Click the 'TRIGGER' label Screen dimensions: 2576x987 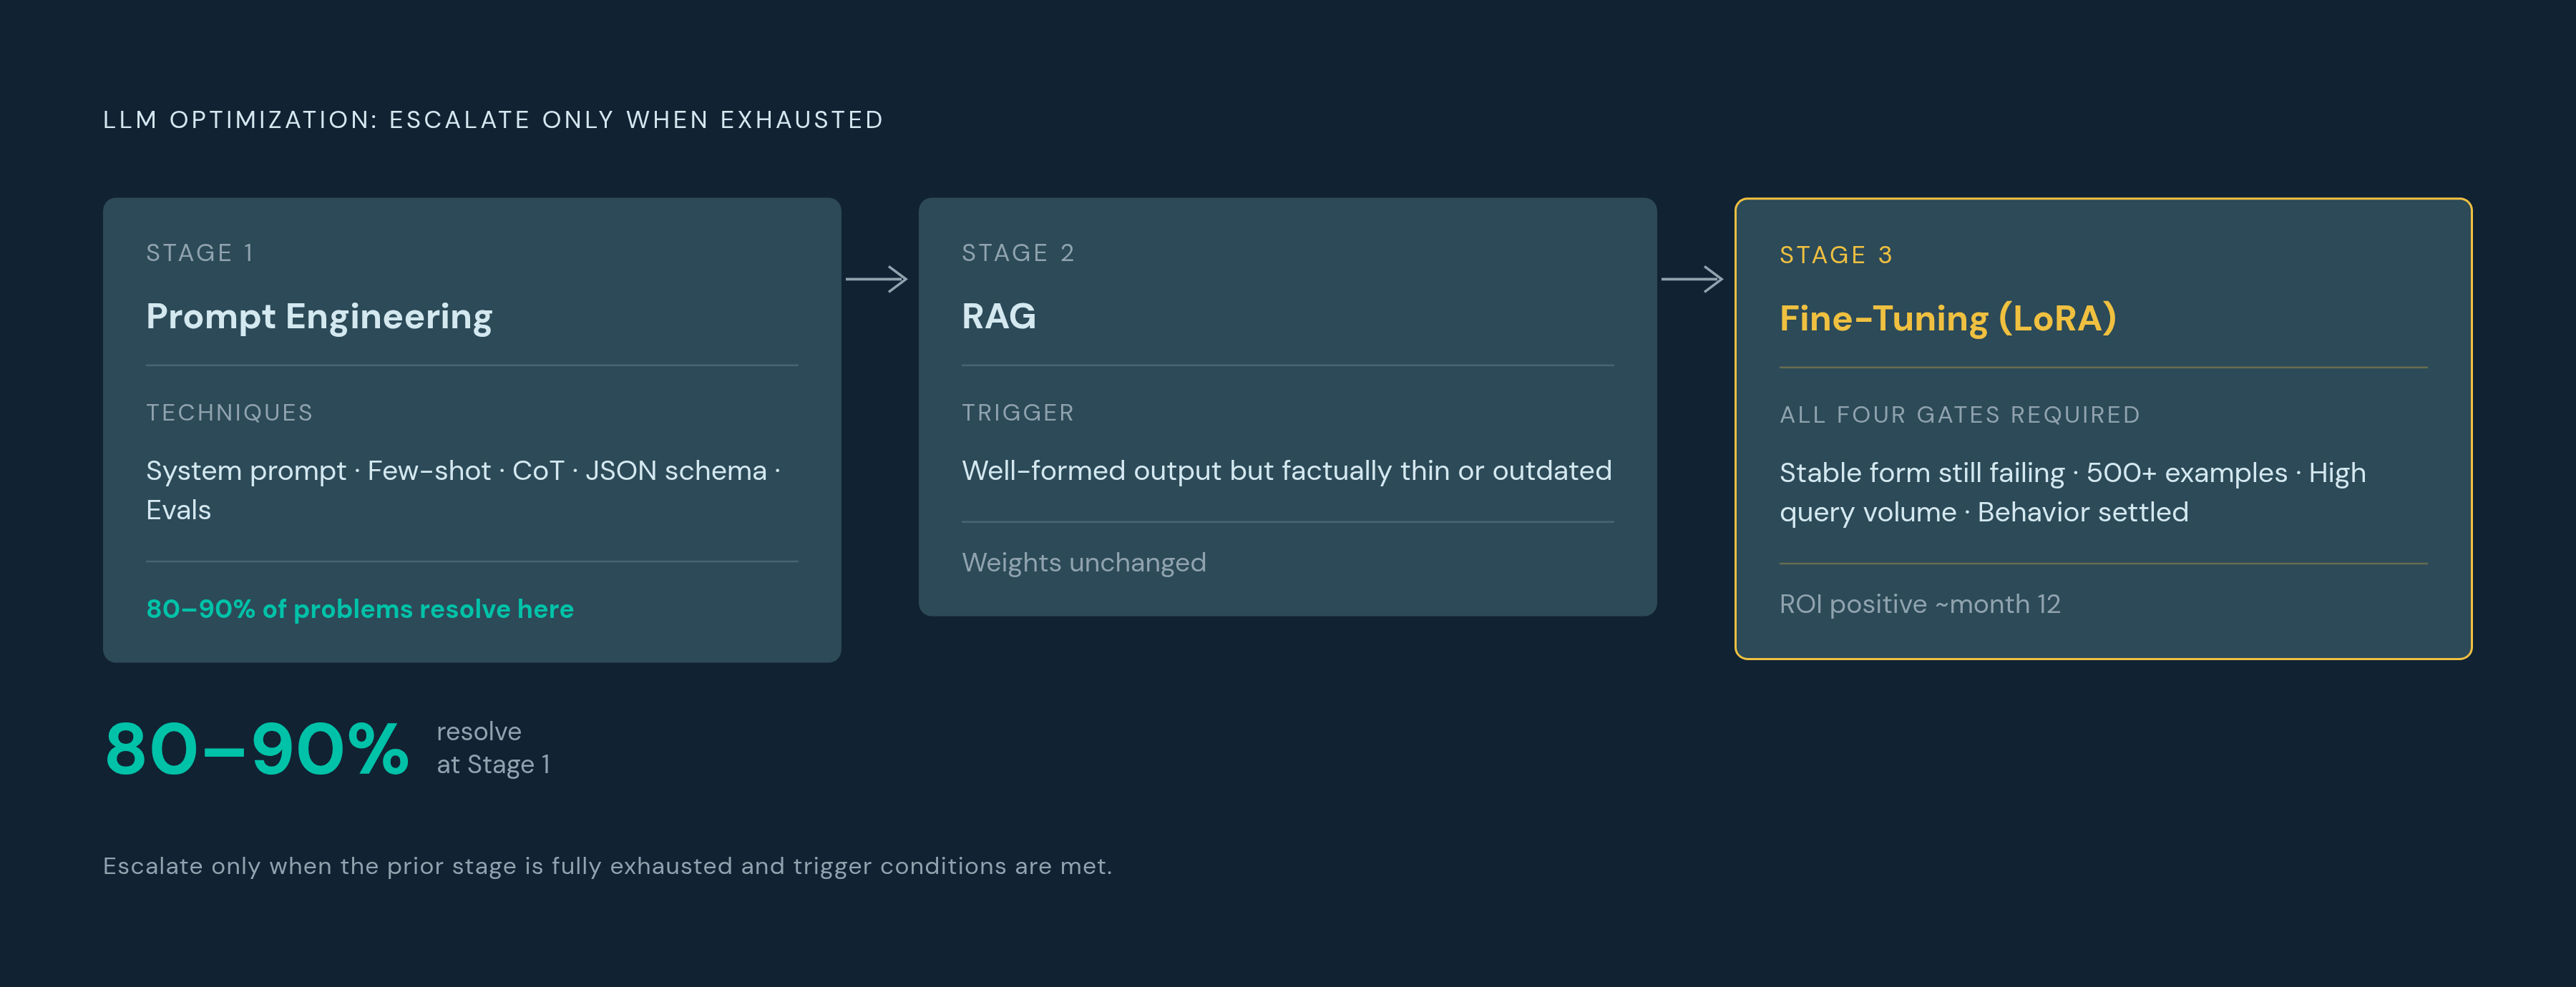[x=1018, y=413]
